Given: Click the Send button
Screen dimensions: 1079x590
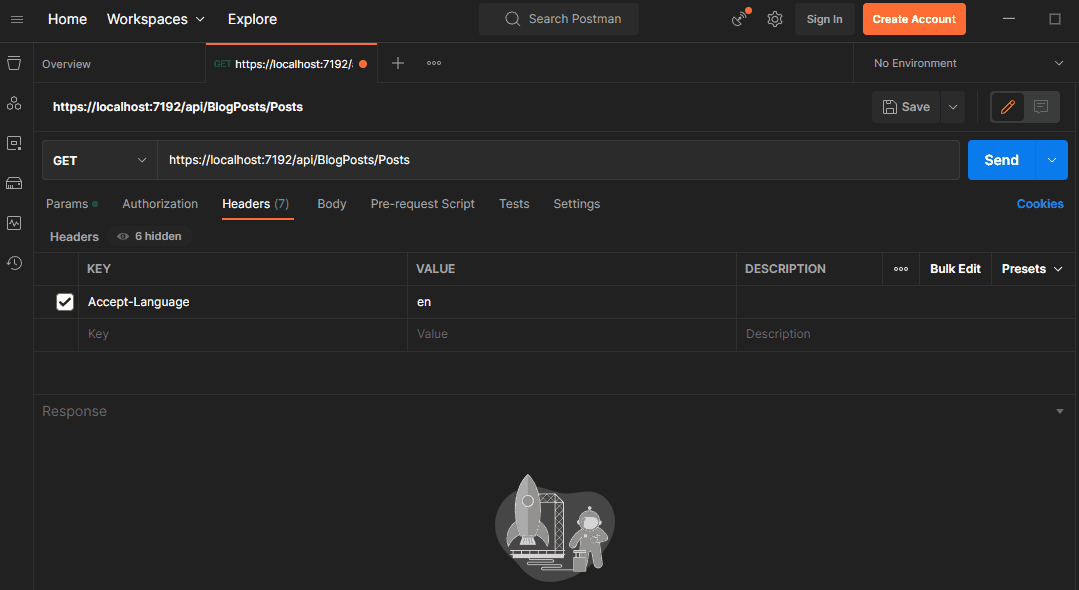Looking at the screenshot, I should (x=1002, y=160).
